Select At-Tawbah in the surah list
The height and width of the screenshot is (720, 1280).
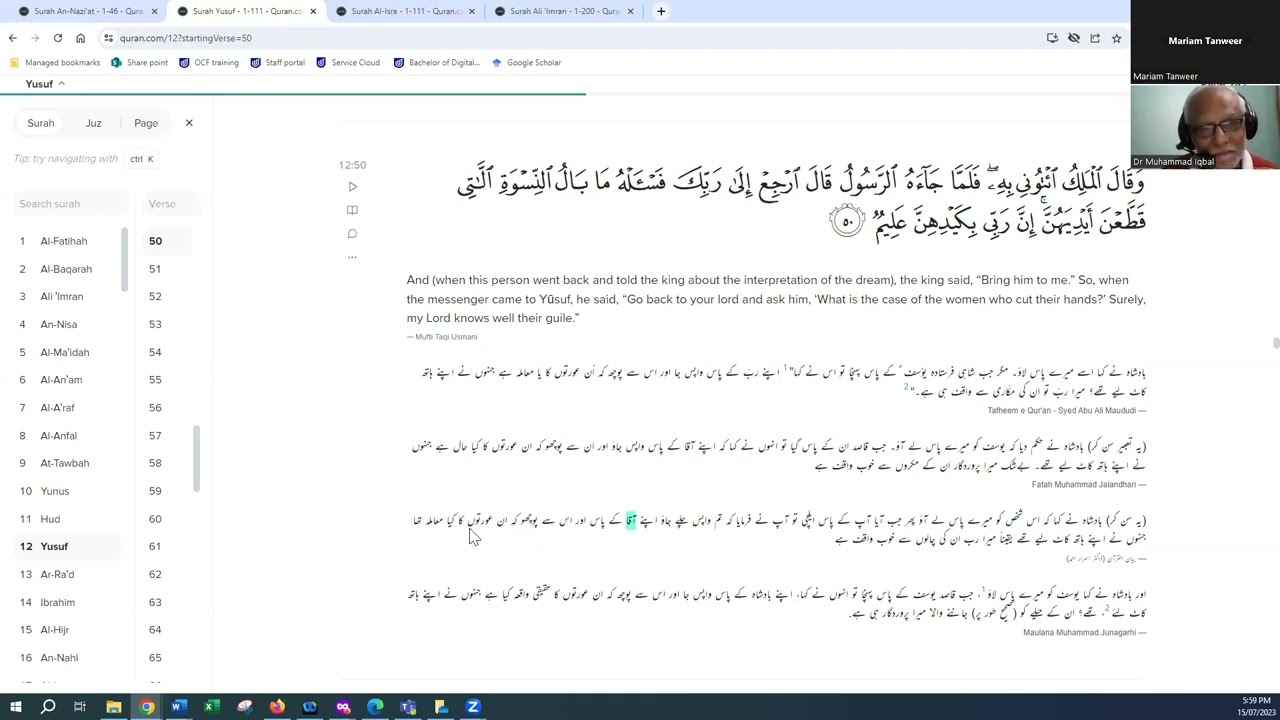pyautogui.click(x=66, y=463)
